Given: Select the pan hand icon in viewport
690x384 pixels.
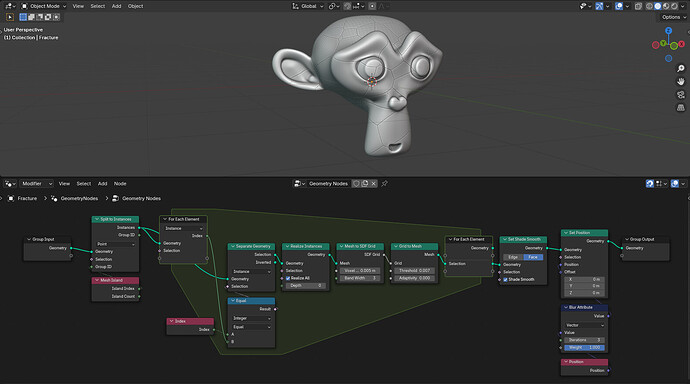Looking at the screenshot, I should (681, 82).
